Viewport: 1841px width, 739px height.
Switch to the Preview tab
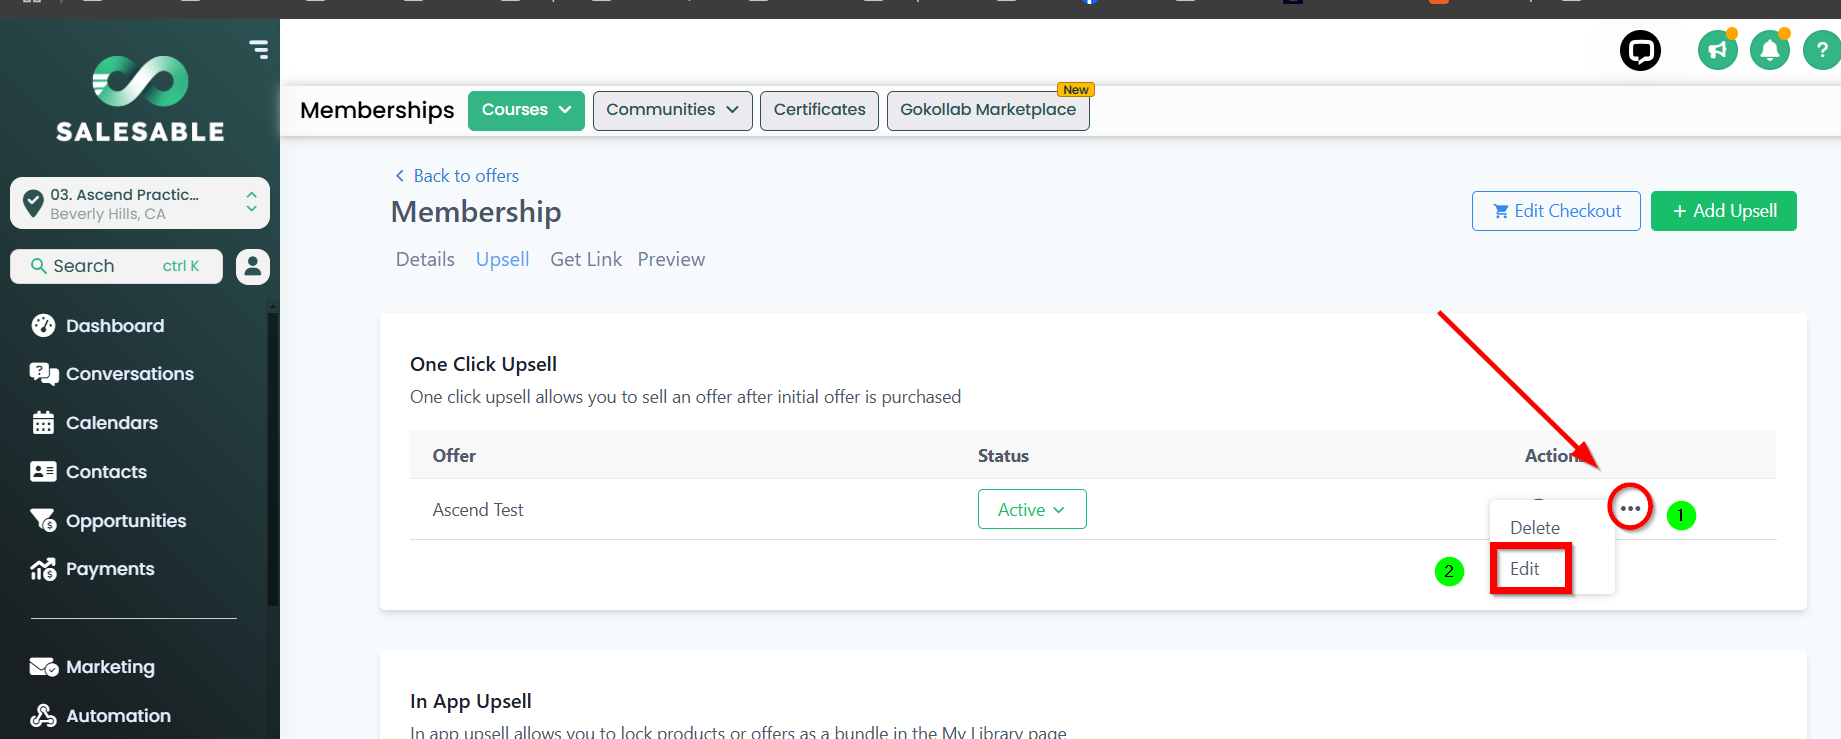tap(671, 259)
